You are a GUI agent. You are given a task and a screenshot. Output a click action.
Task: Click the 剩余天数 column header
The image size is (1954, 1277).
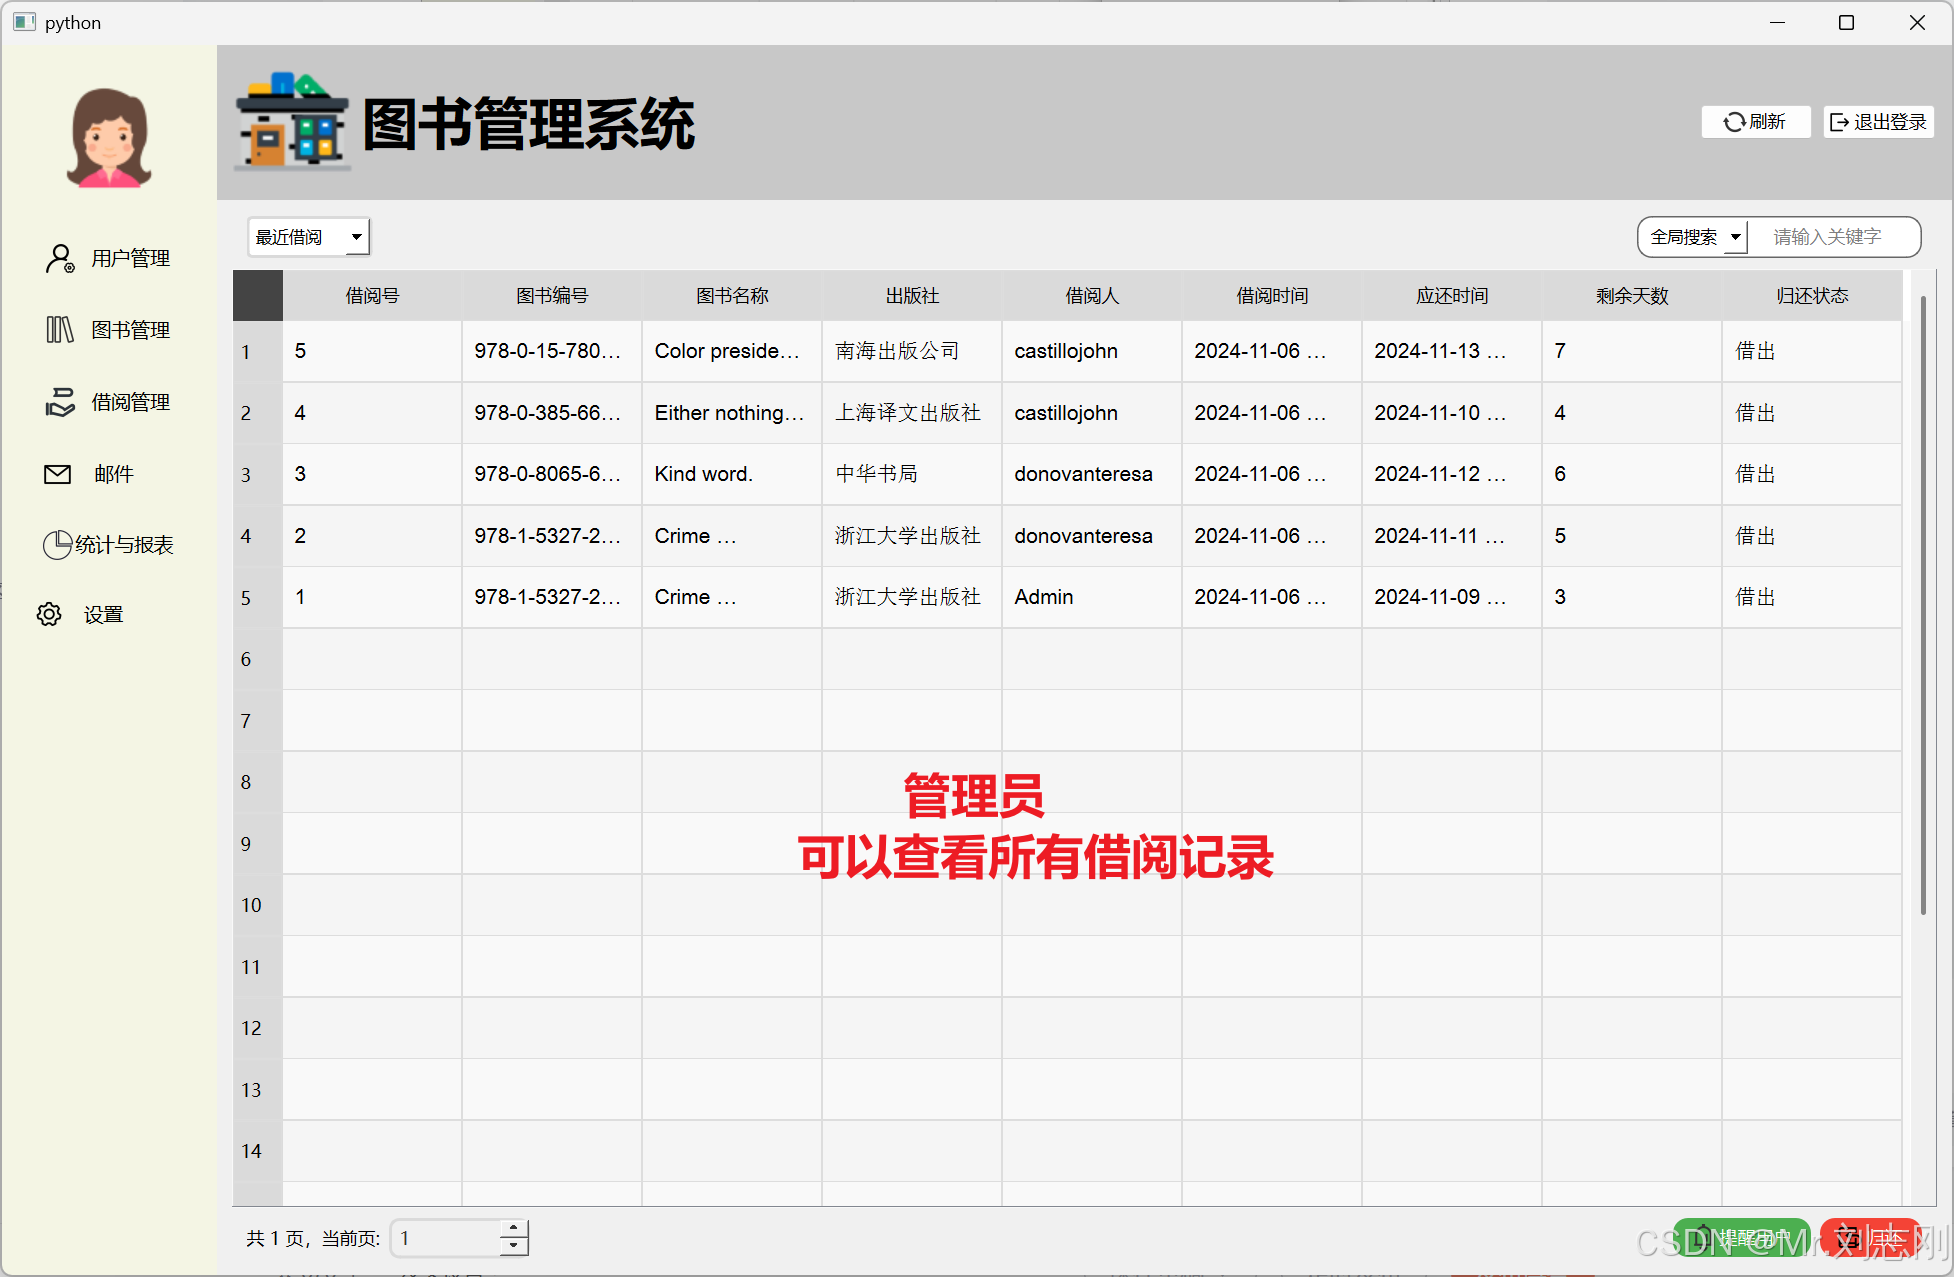(1632, 296)
